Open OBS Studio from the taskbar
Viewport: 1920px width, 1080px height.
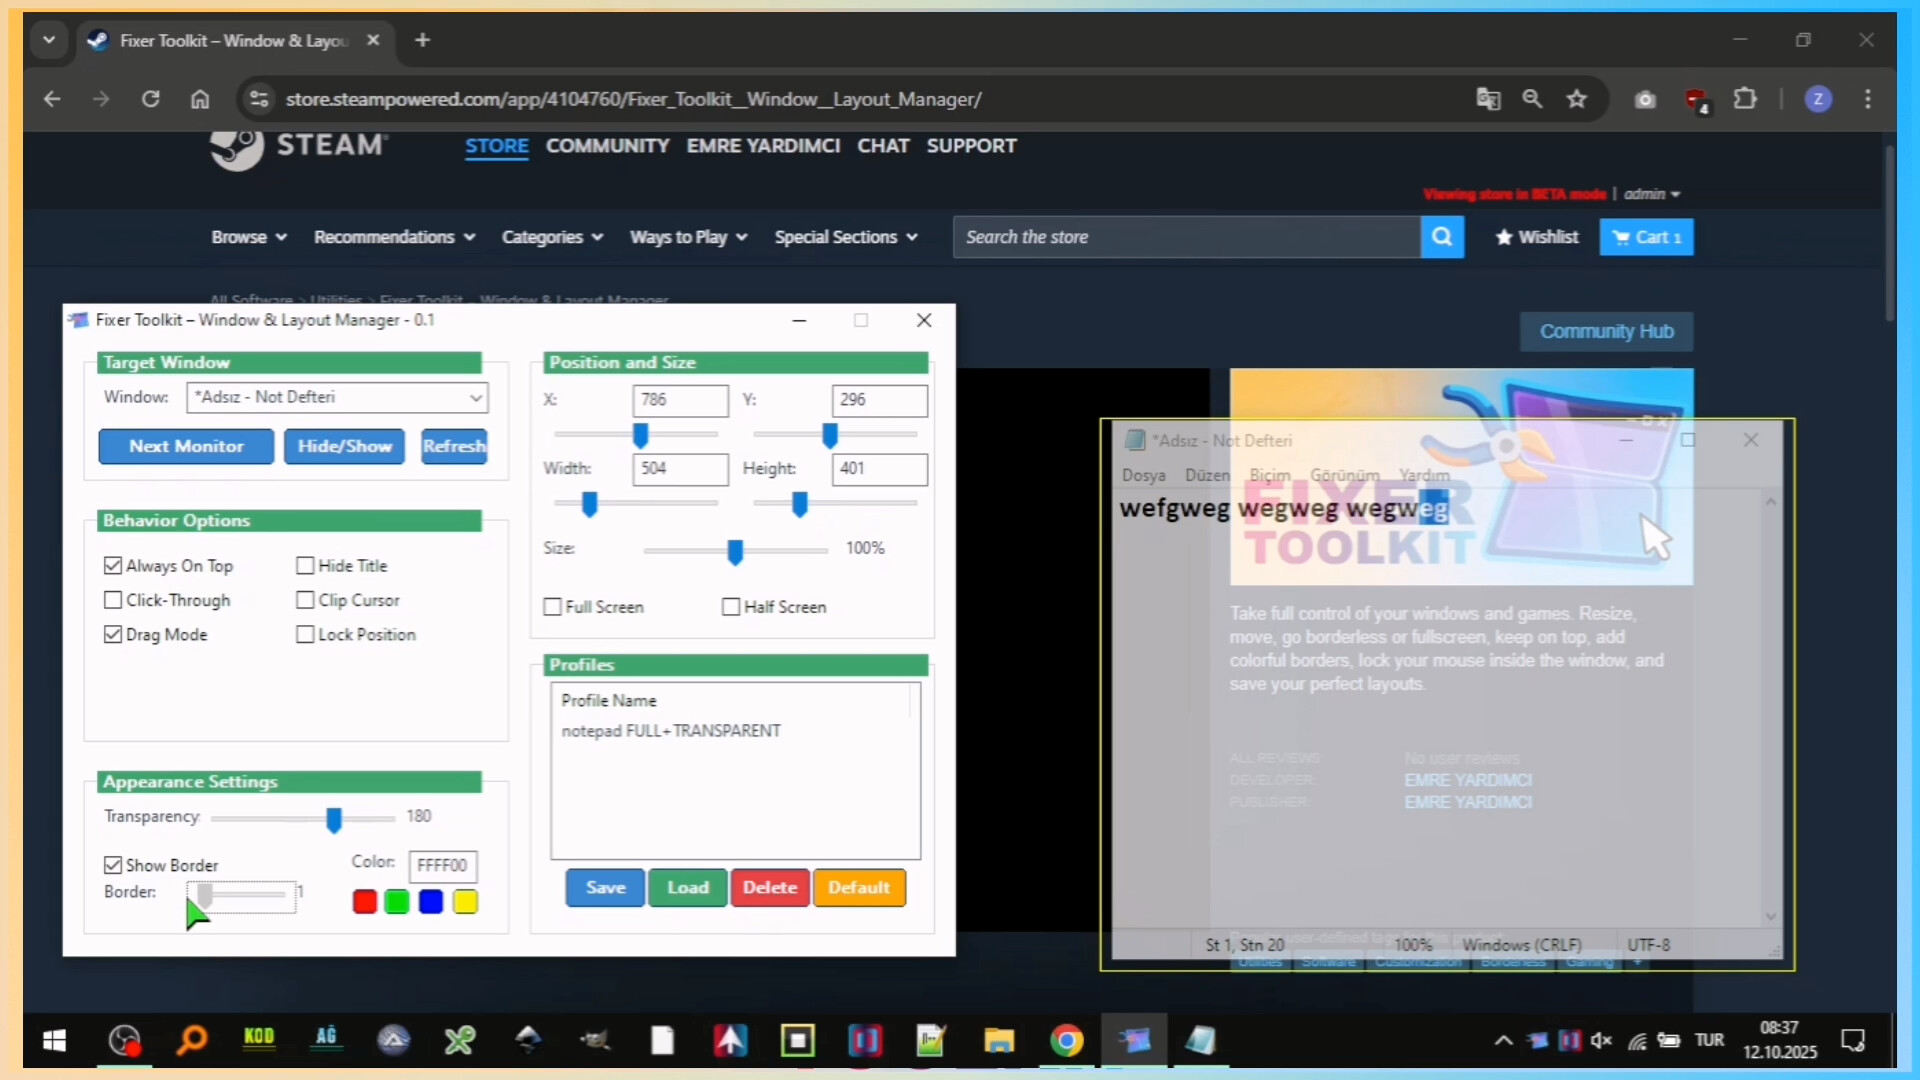(x=124, y=1040)
